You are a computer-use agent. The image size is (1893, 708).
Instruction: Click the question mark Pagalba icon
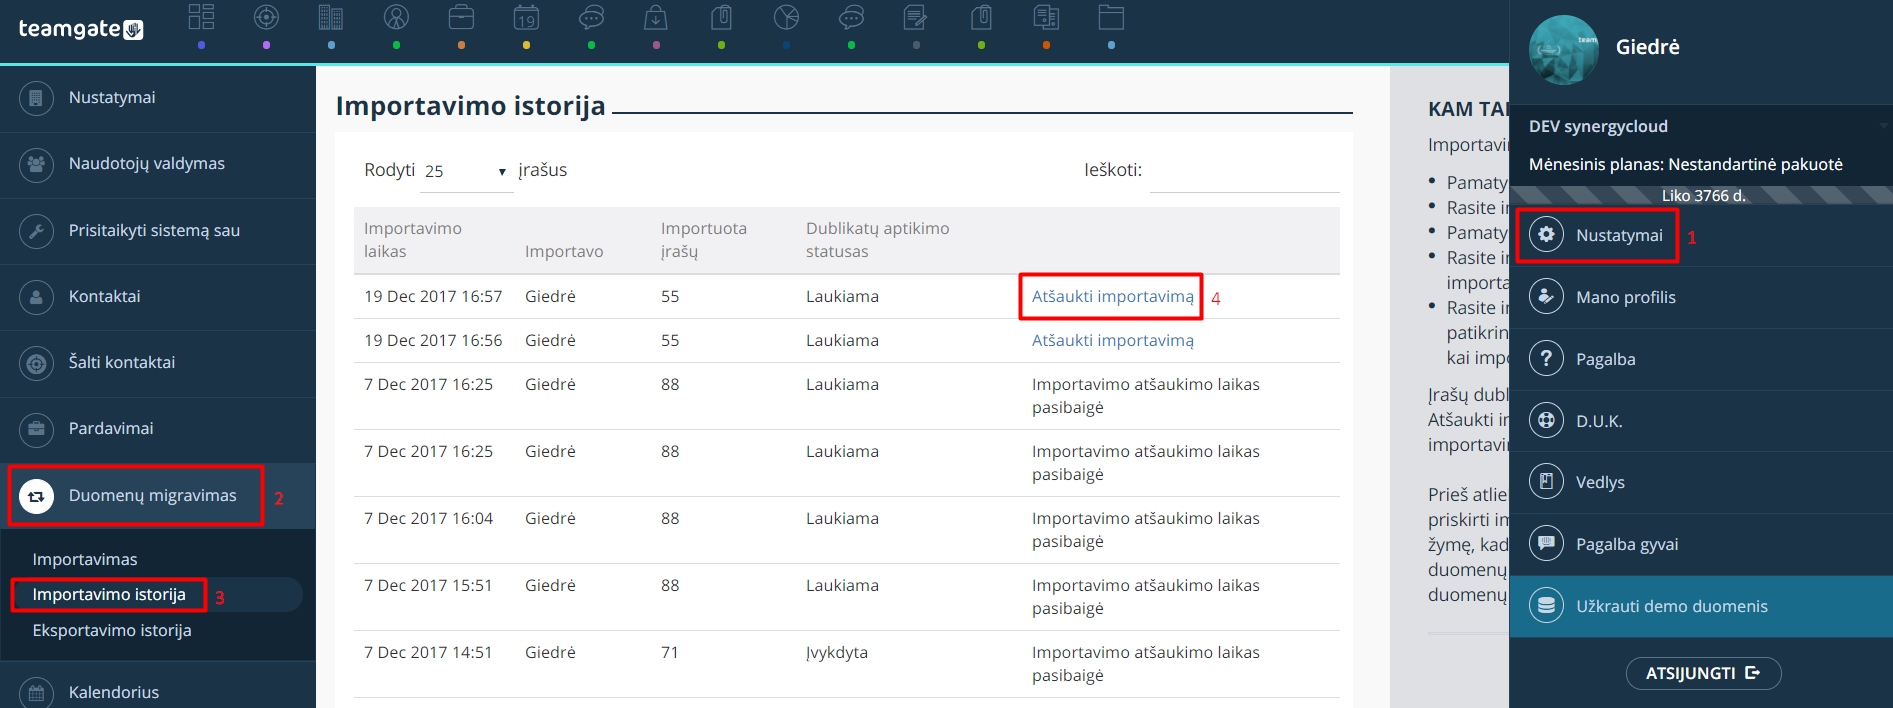coord(1546,359)
